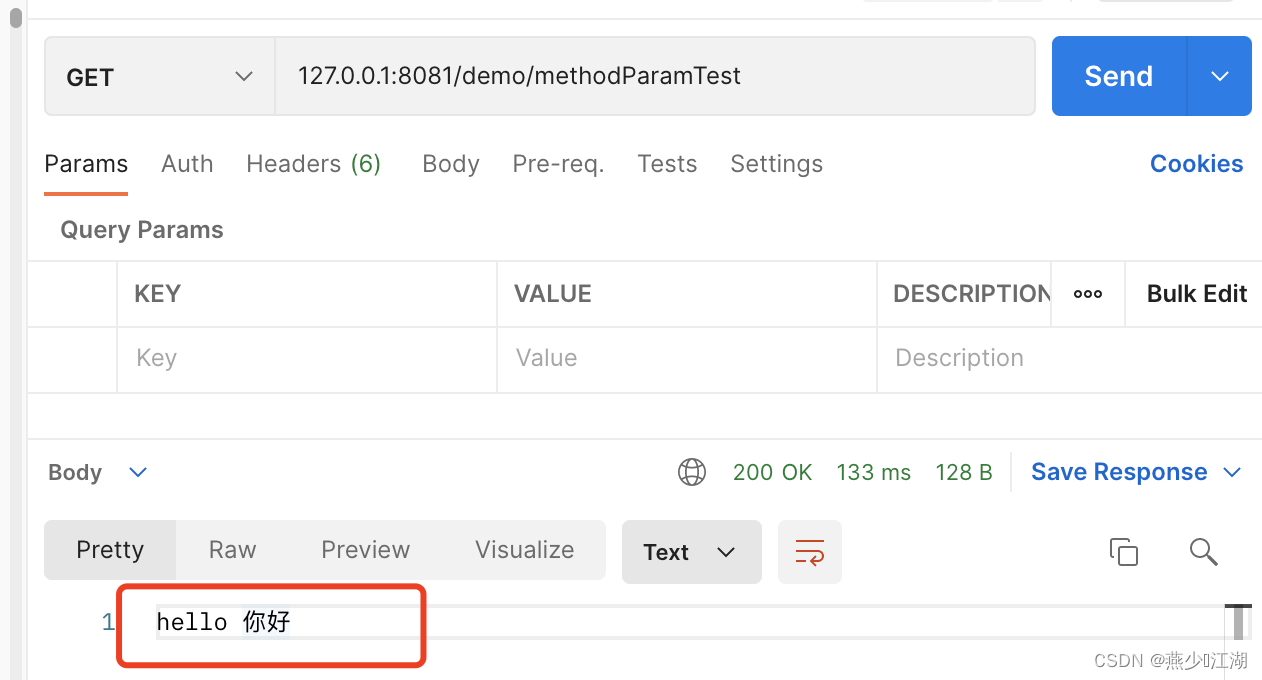Select the Visualize response view

[x=524, y=549]
